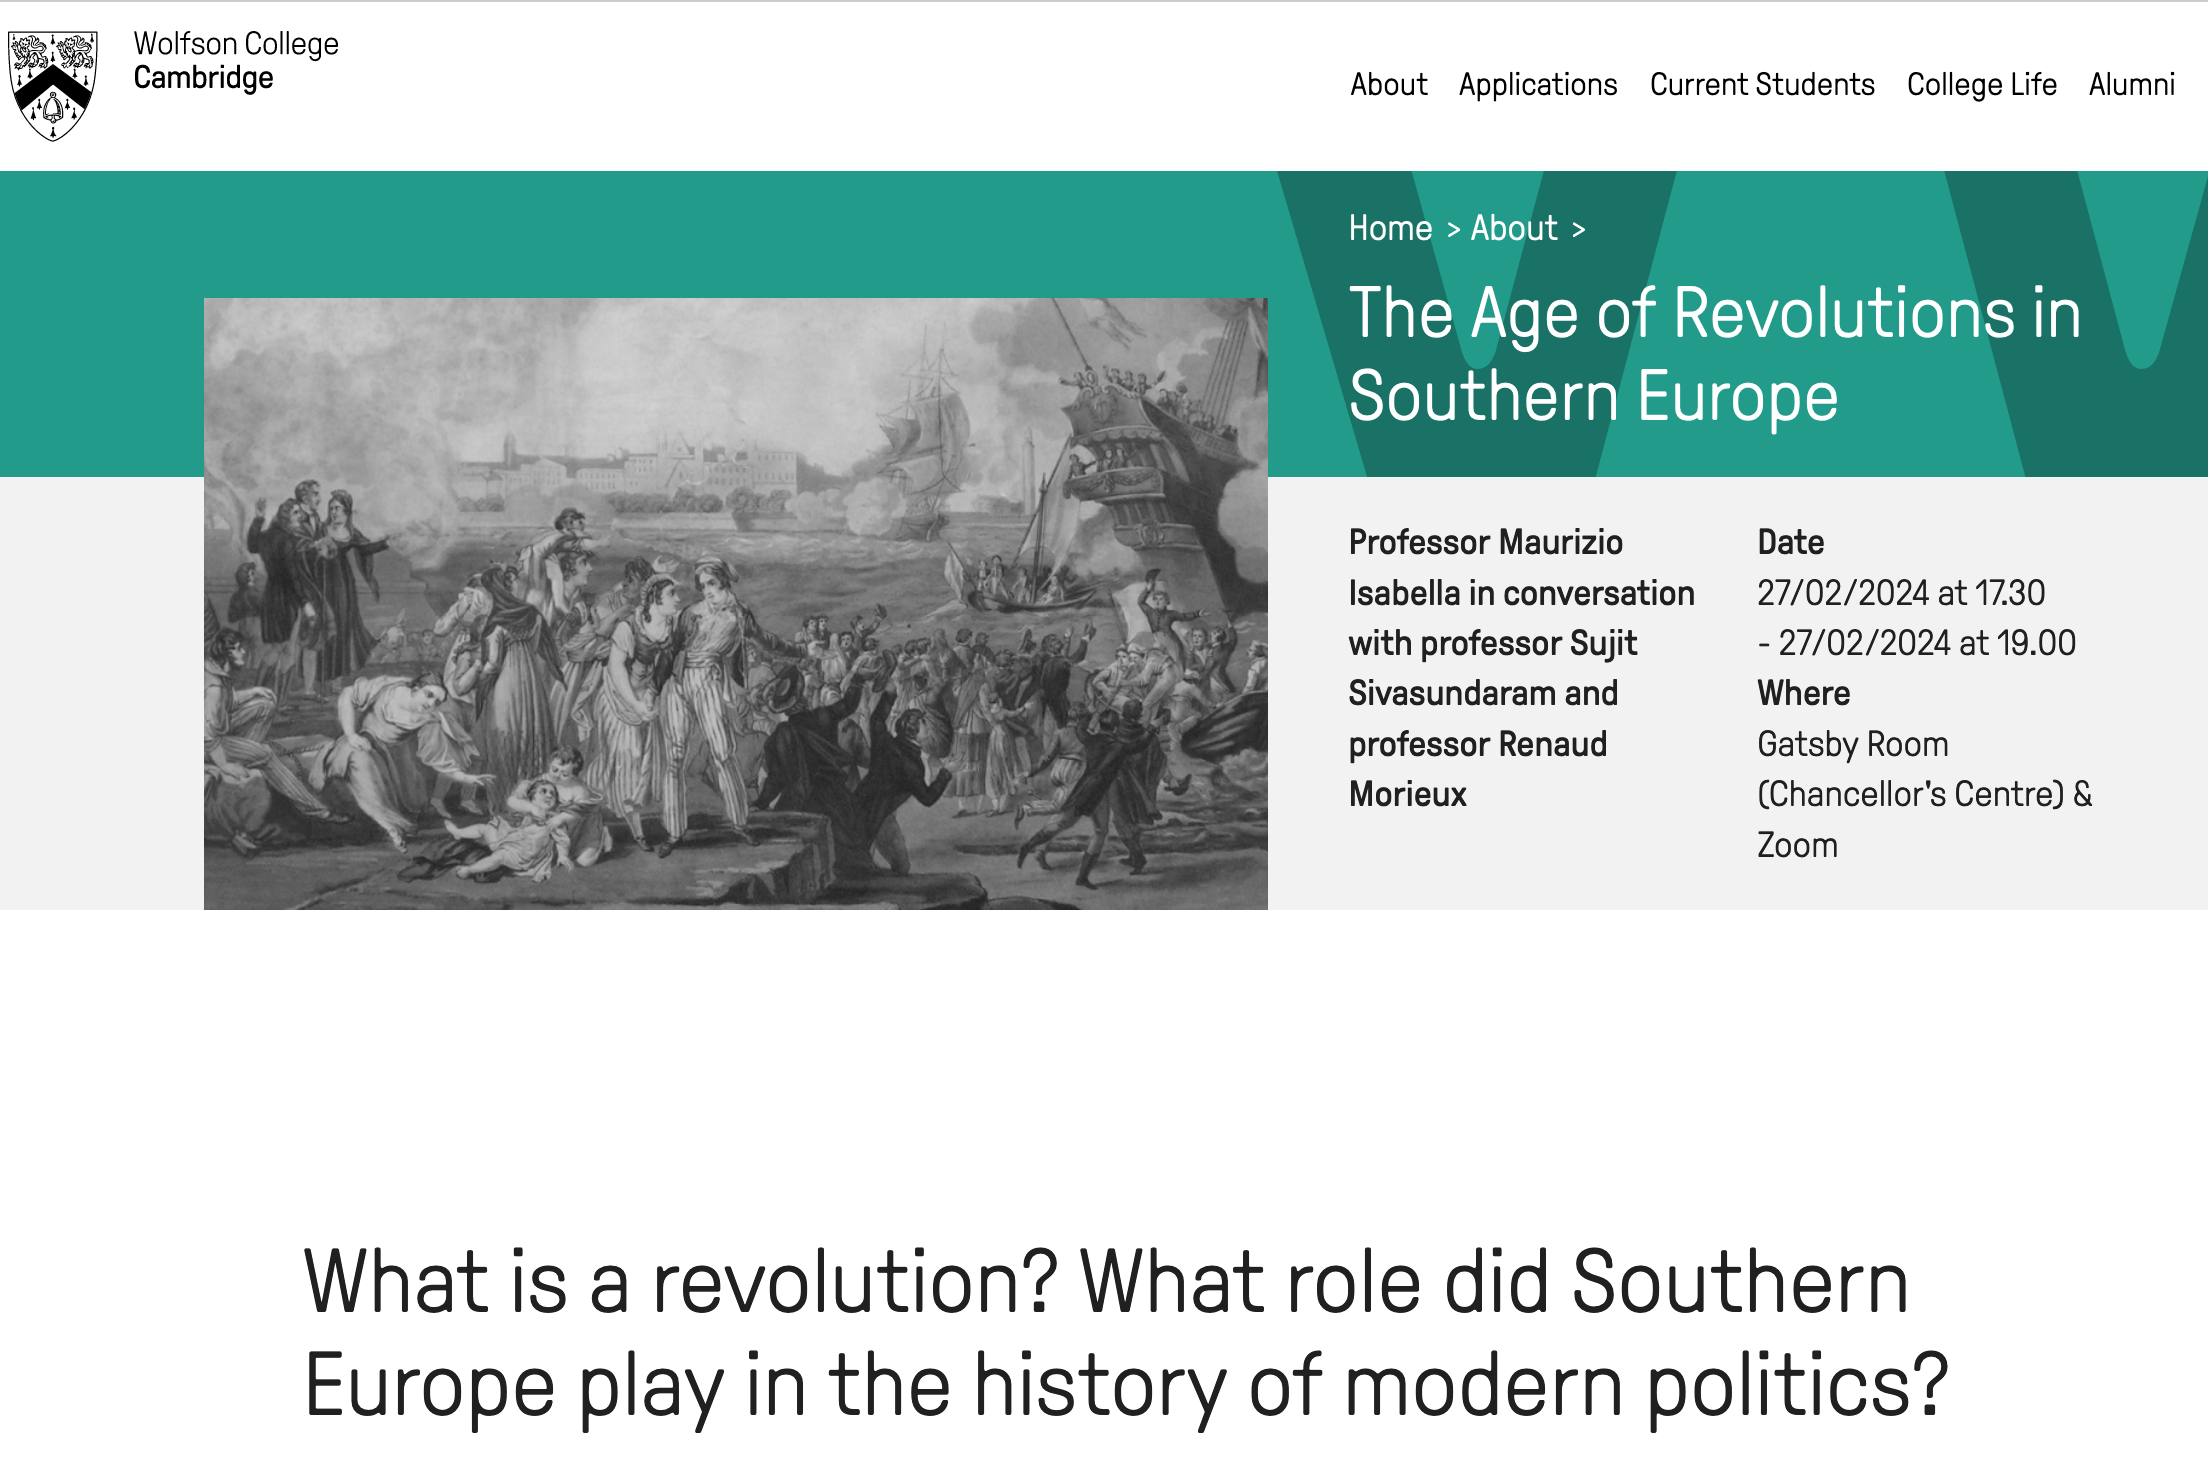This screenshot has height=1460, width=2208.
Task: Go to Current Students section
Action: (1761, 85)
